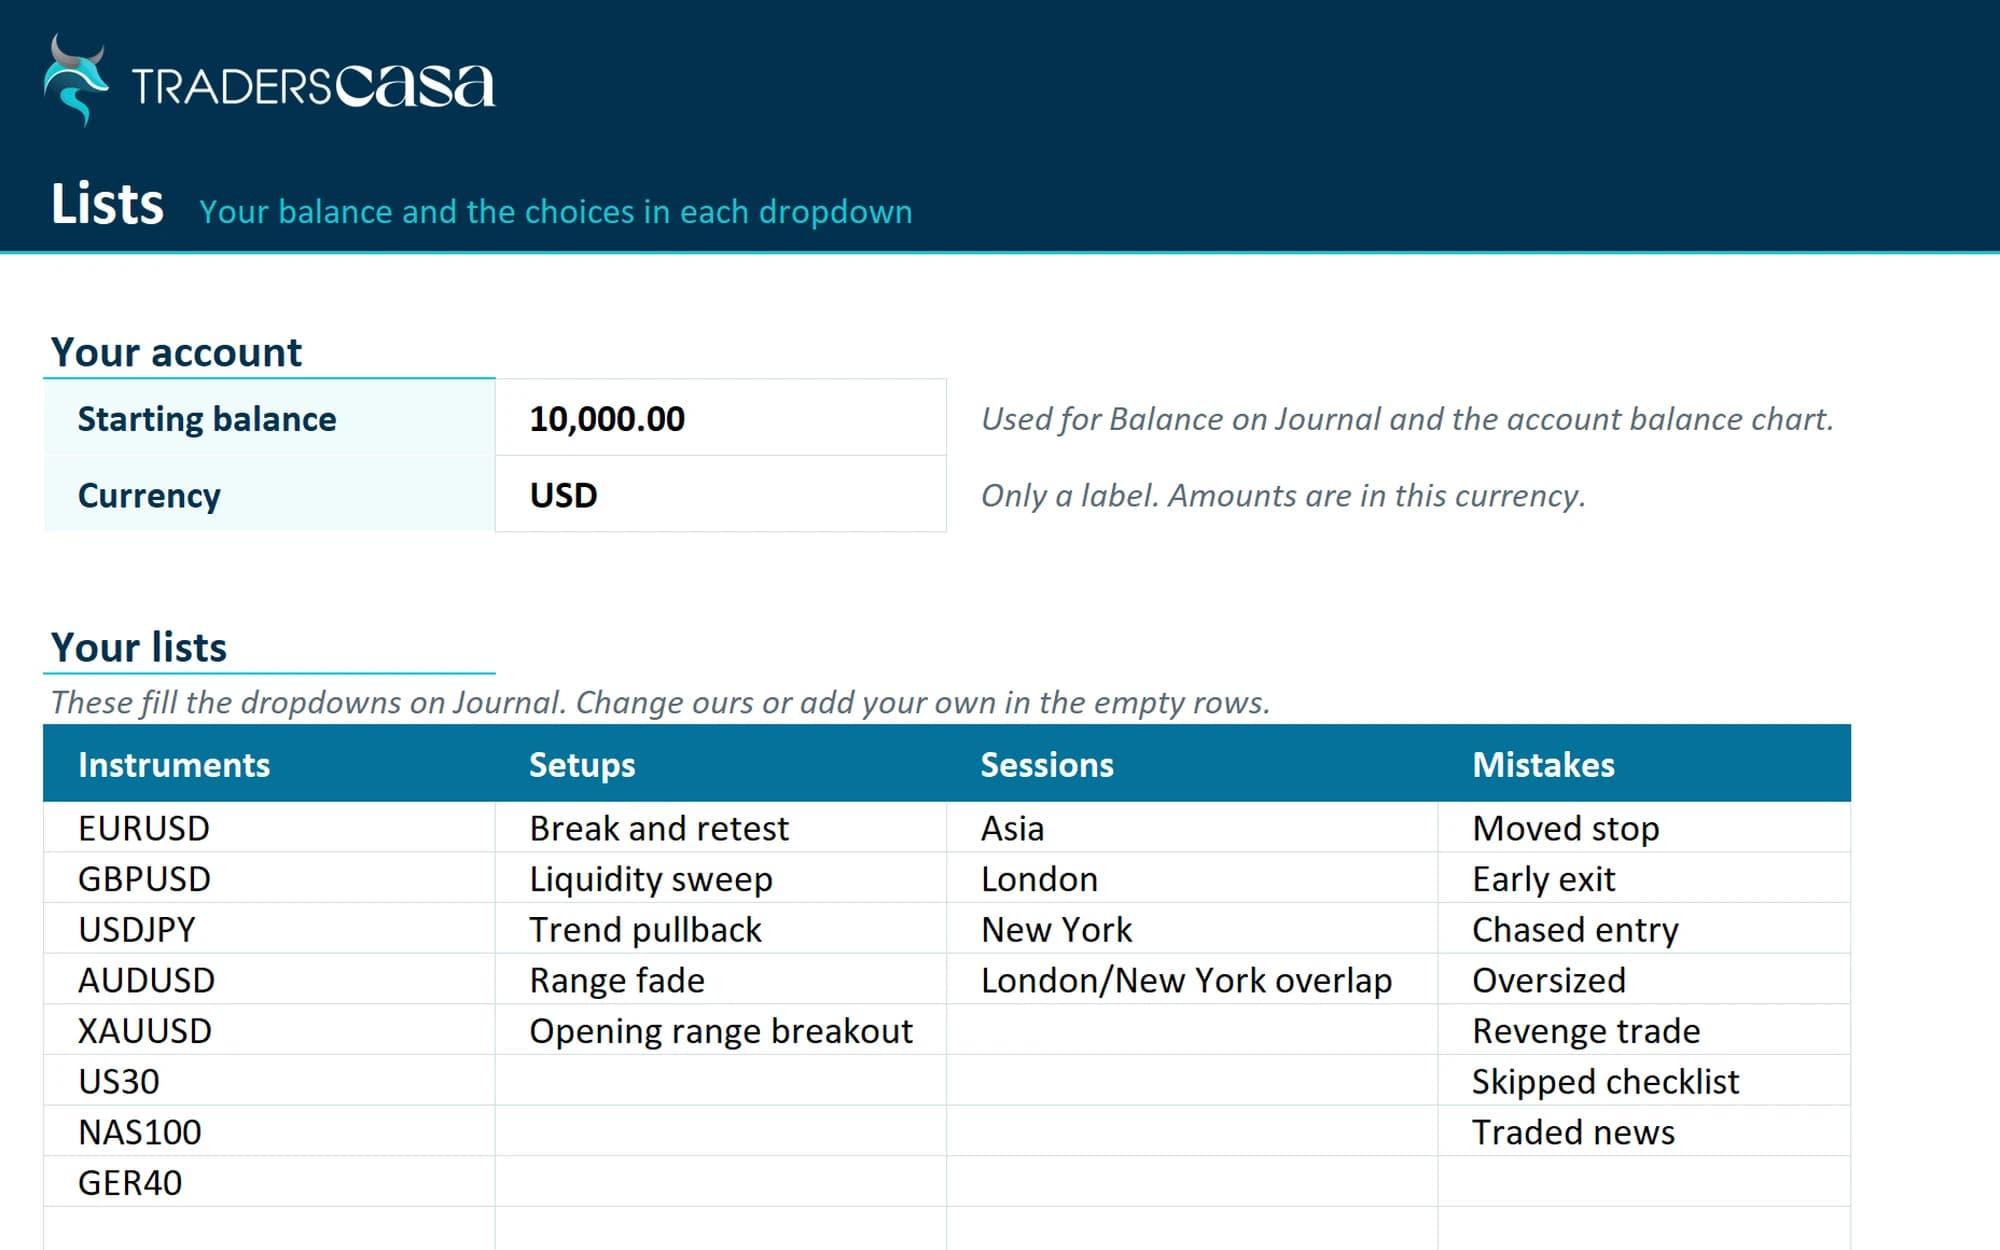Click the Lists page title
Viewport: 2000px width, 1250px height.
(107, 204)
